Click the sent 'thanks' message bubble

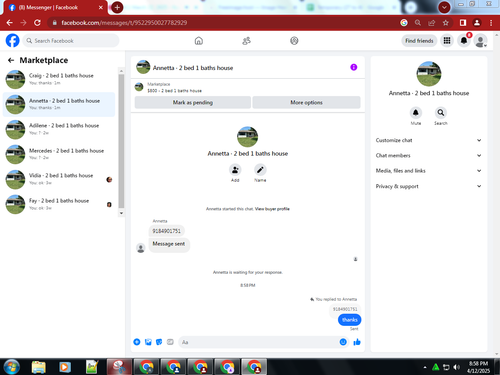tap(349, 320)
